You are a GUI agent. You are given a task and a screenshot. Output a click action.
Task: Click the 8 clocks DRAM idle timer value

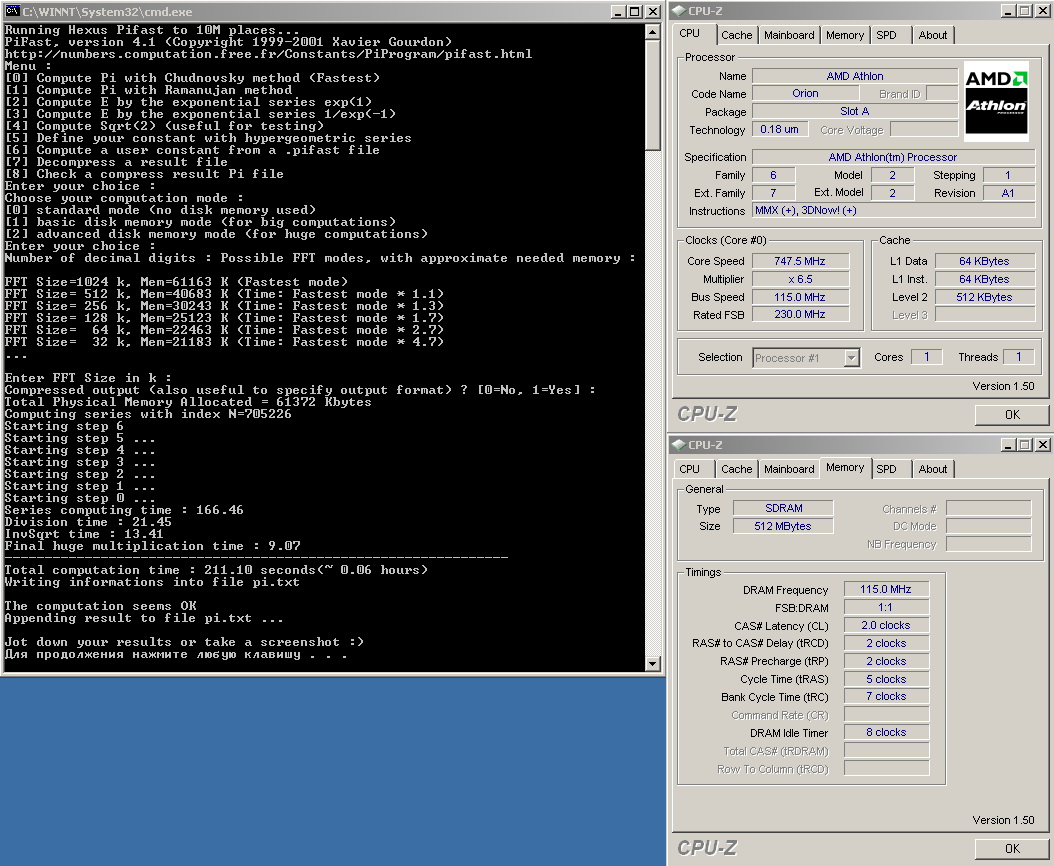[886, 732]
